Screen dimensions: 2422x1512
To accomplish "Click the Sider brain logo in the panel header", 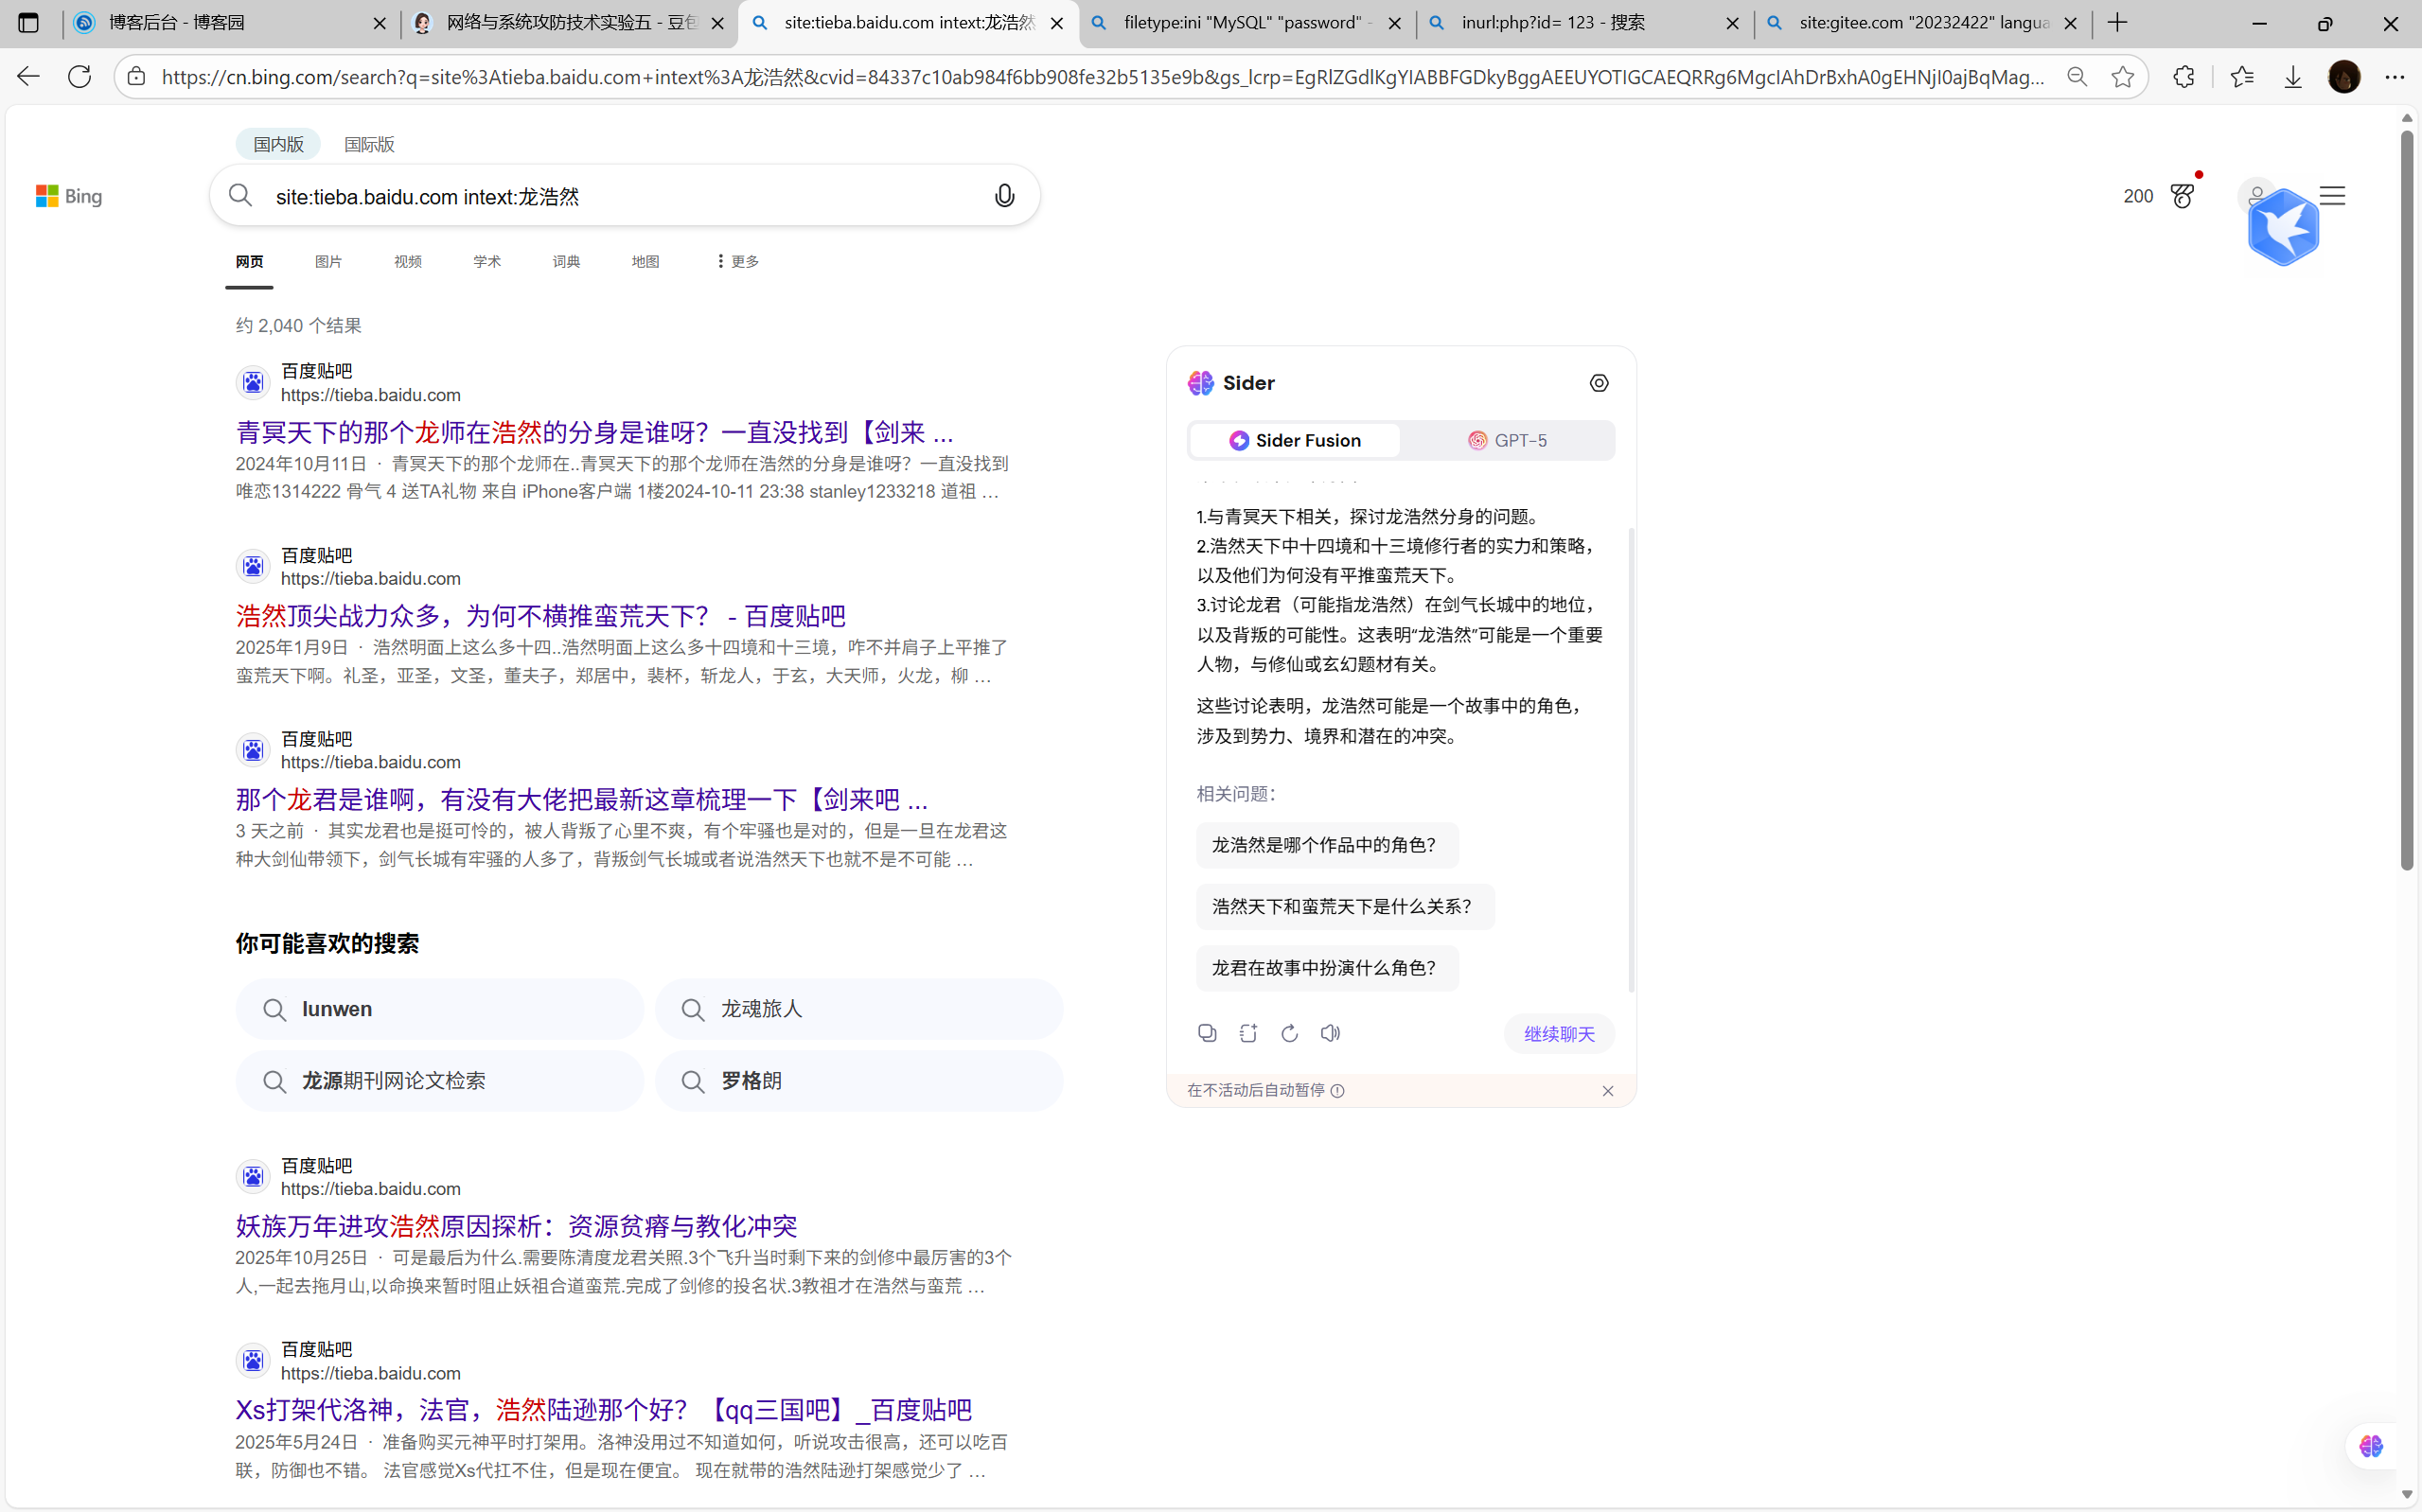I will [x=1200, y=382].
